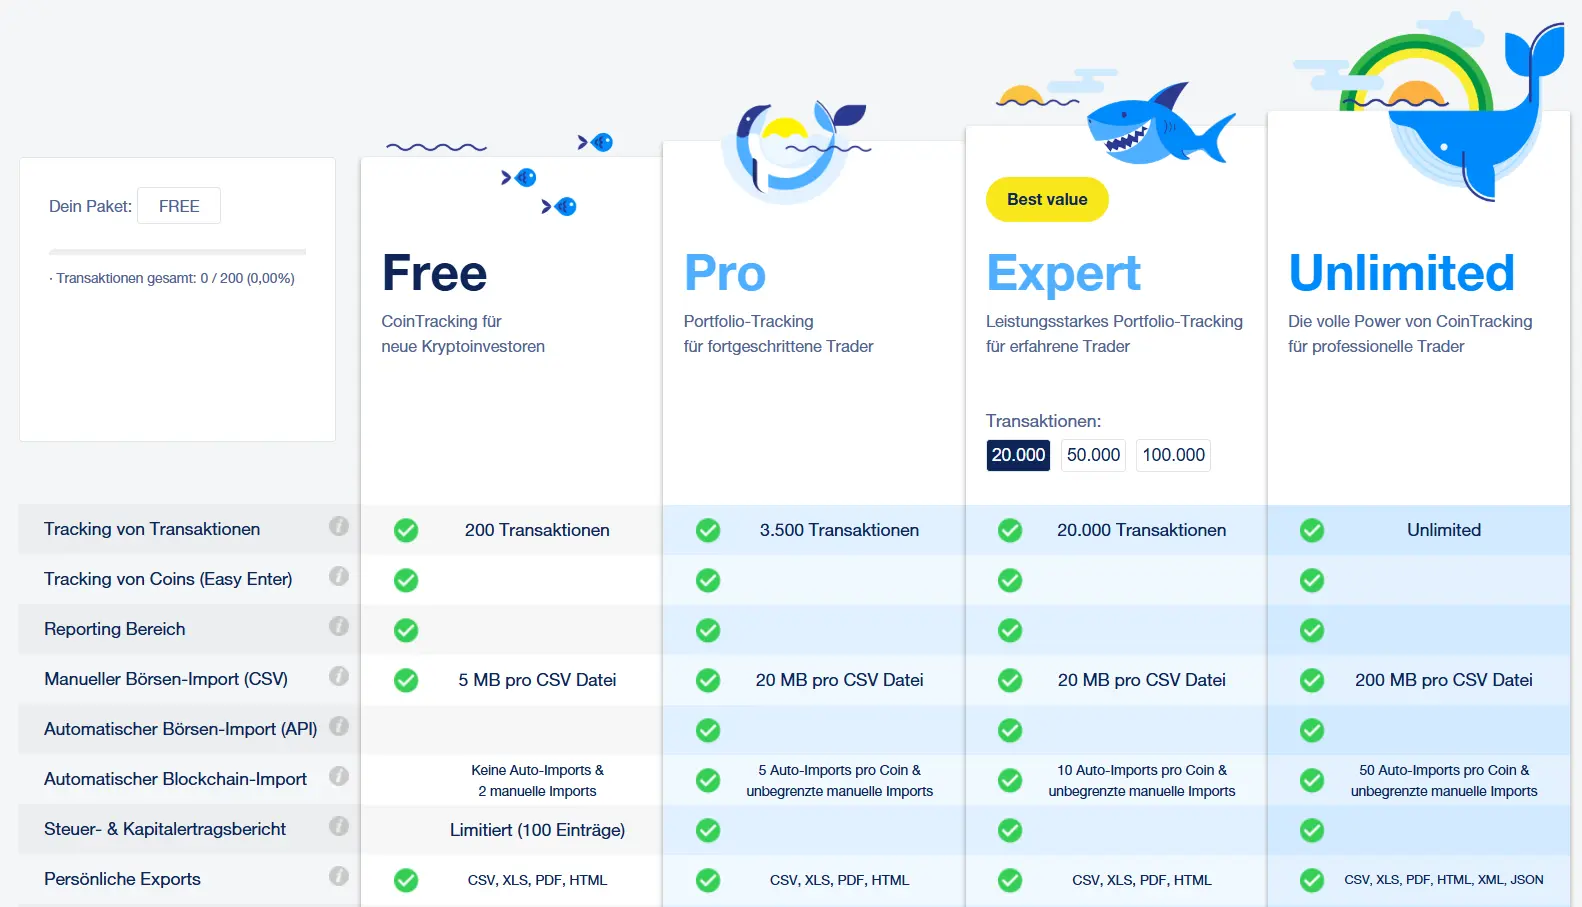Click the 'Automatischer Blockchain-Import' label

(x=175, y=779)
